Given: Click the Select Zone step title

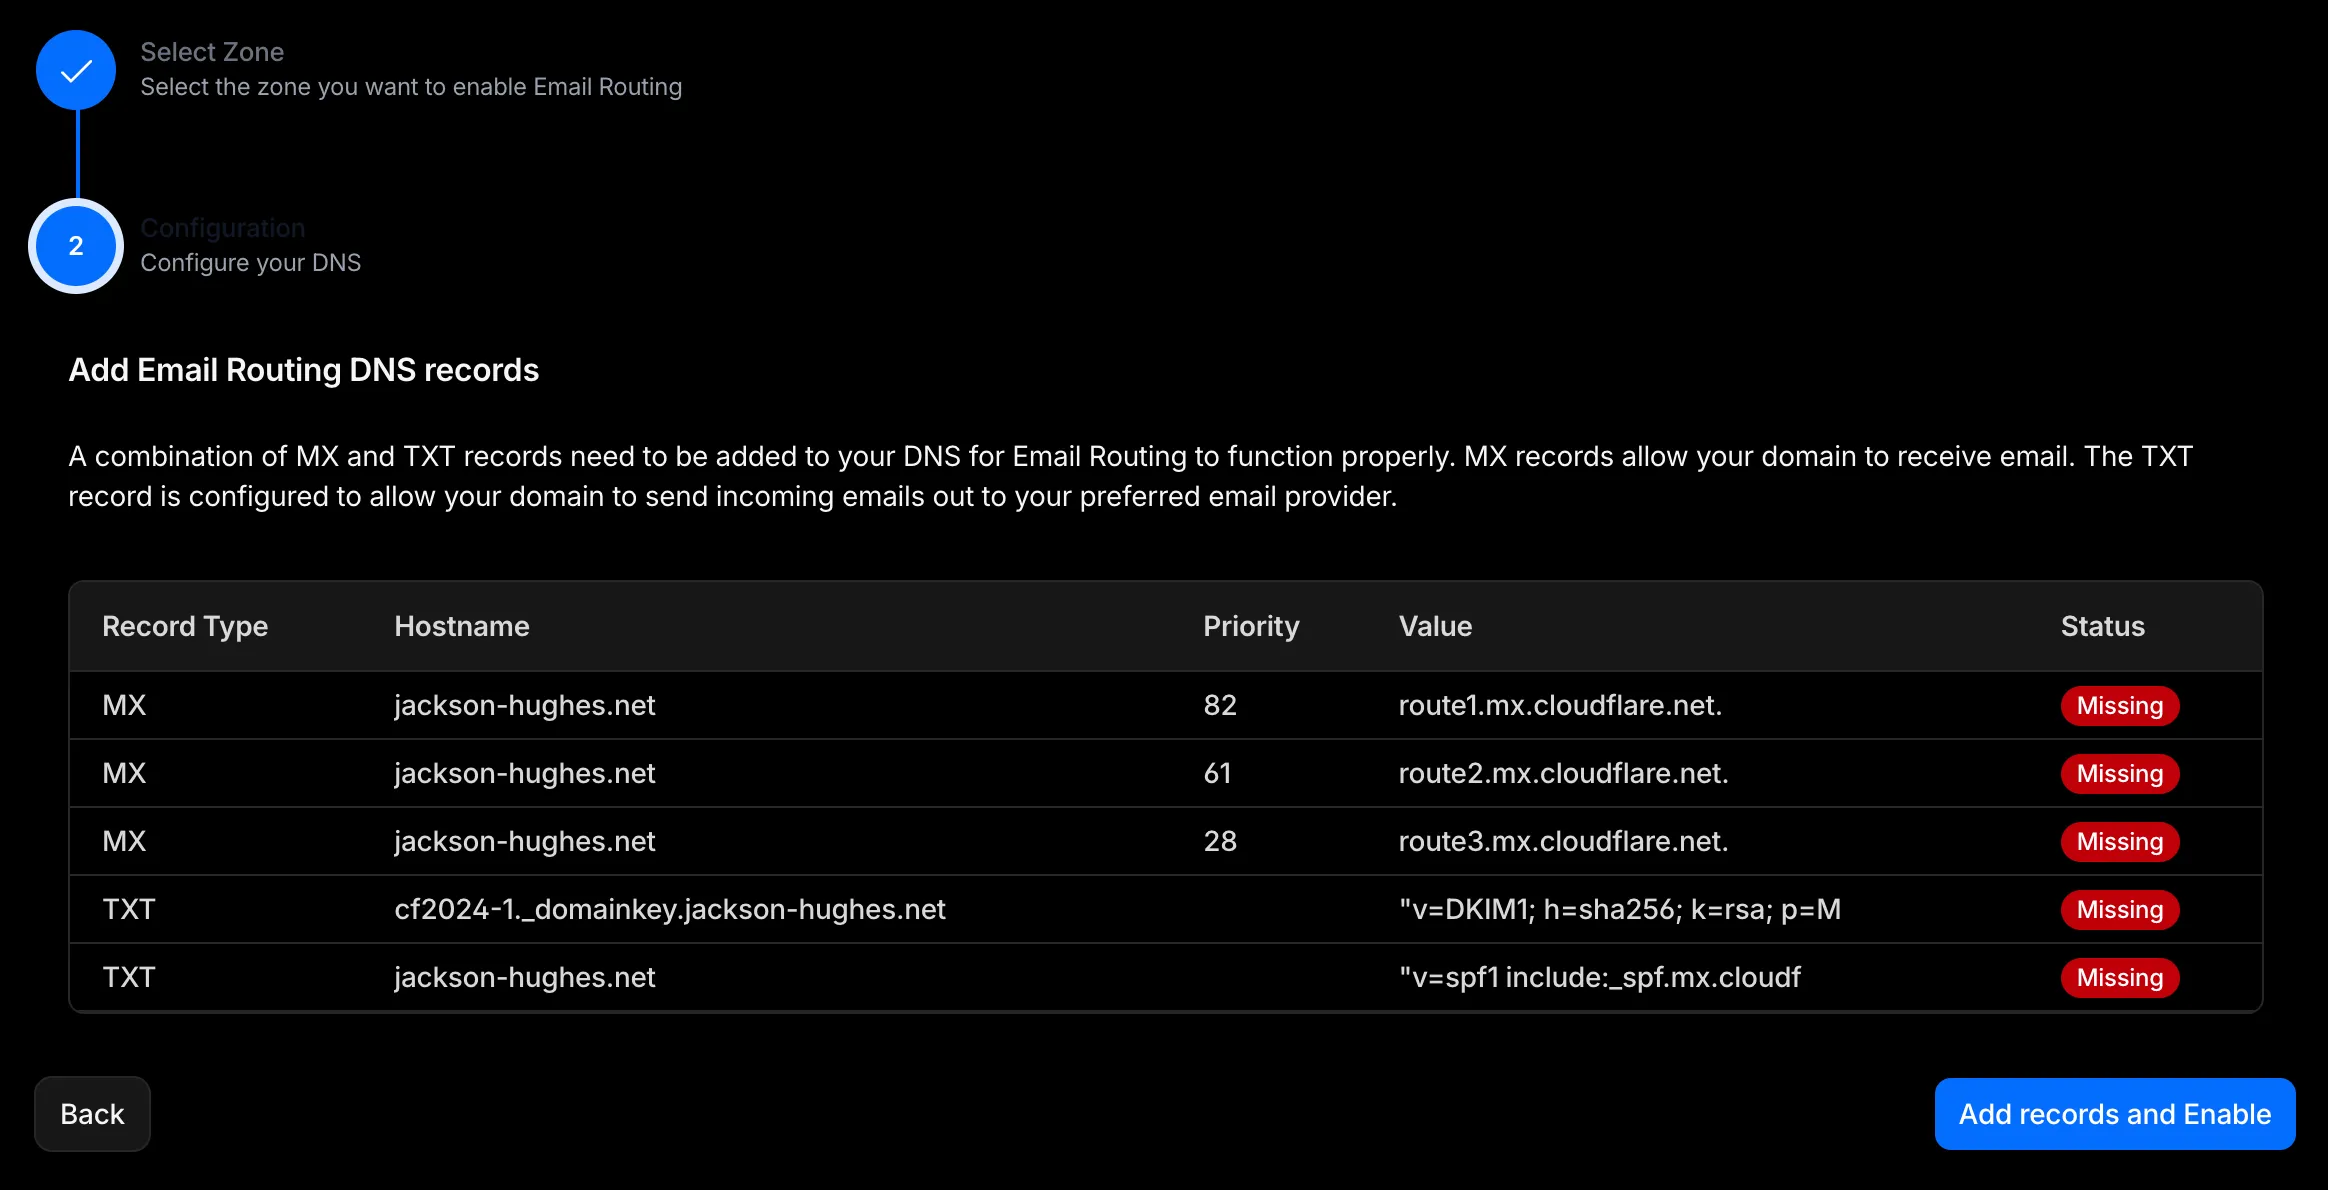Looking at the screenshot, I should (x=212, y=52).
